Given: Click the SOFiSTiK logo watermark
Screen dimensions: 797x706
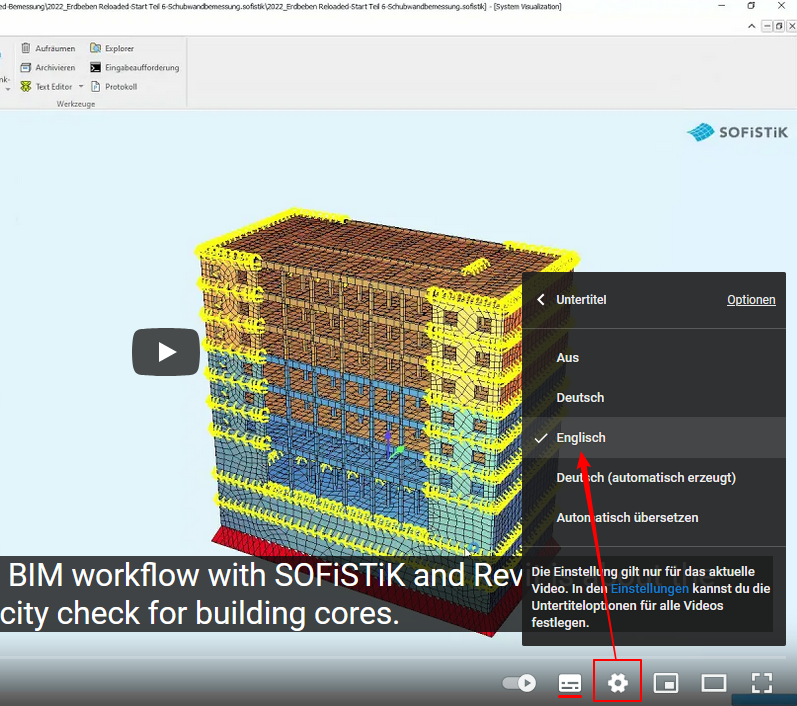Looking at the screenshot, I should [x=737, y=132].
